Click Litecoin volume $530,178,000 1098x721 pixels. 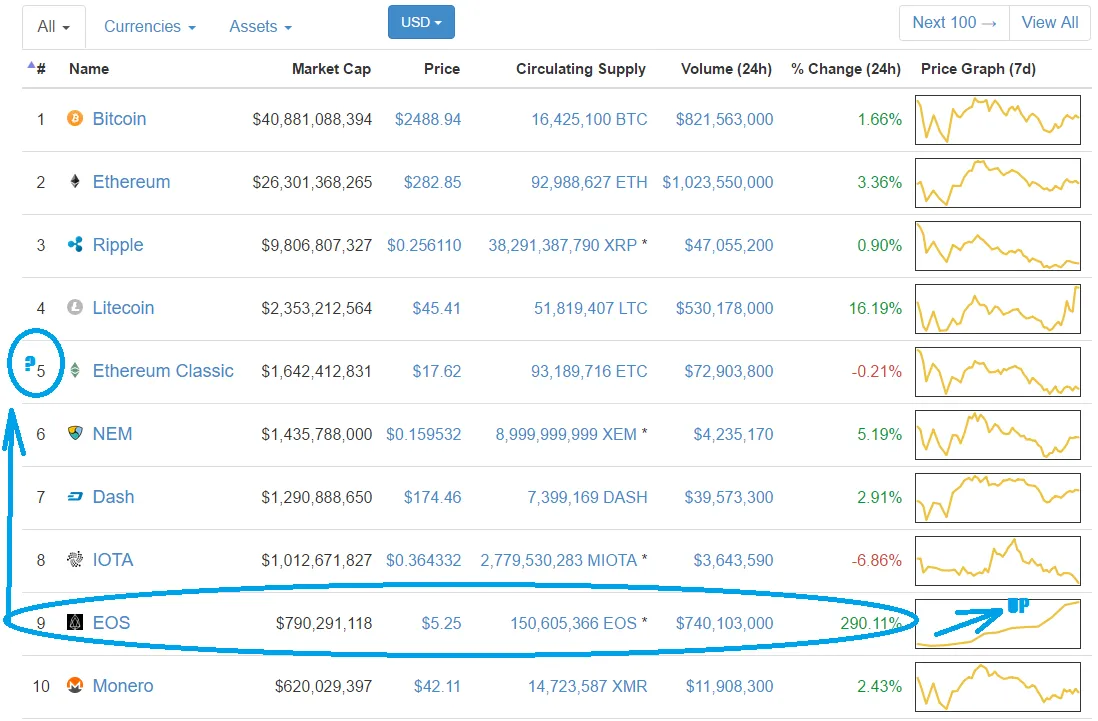point(724,308)
